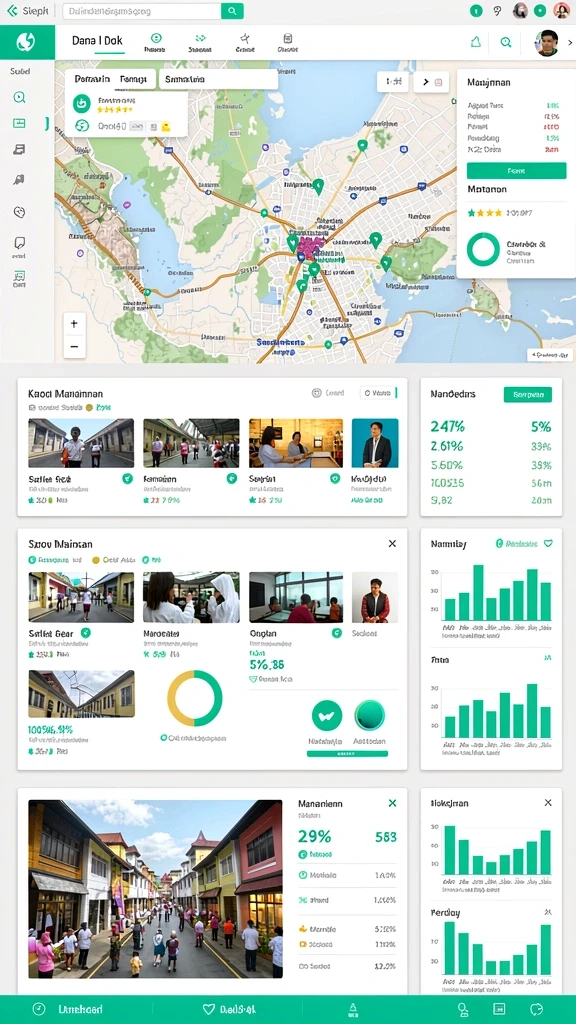Click the orange square icon on fifth Mananienn row

click(x=302, y=944)
